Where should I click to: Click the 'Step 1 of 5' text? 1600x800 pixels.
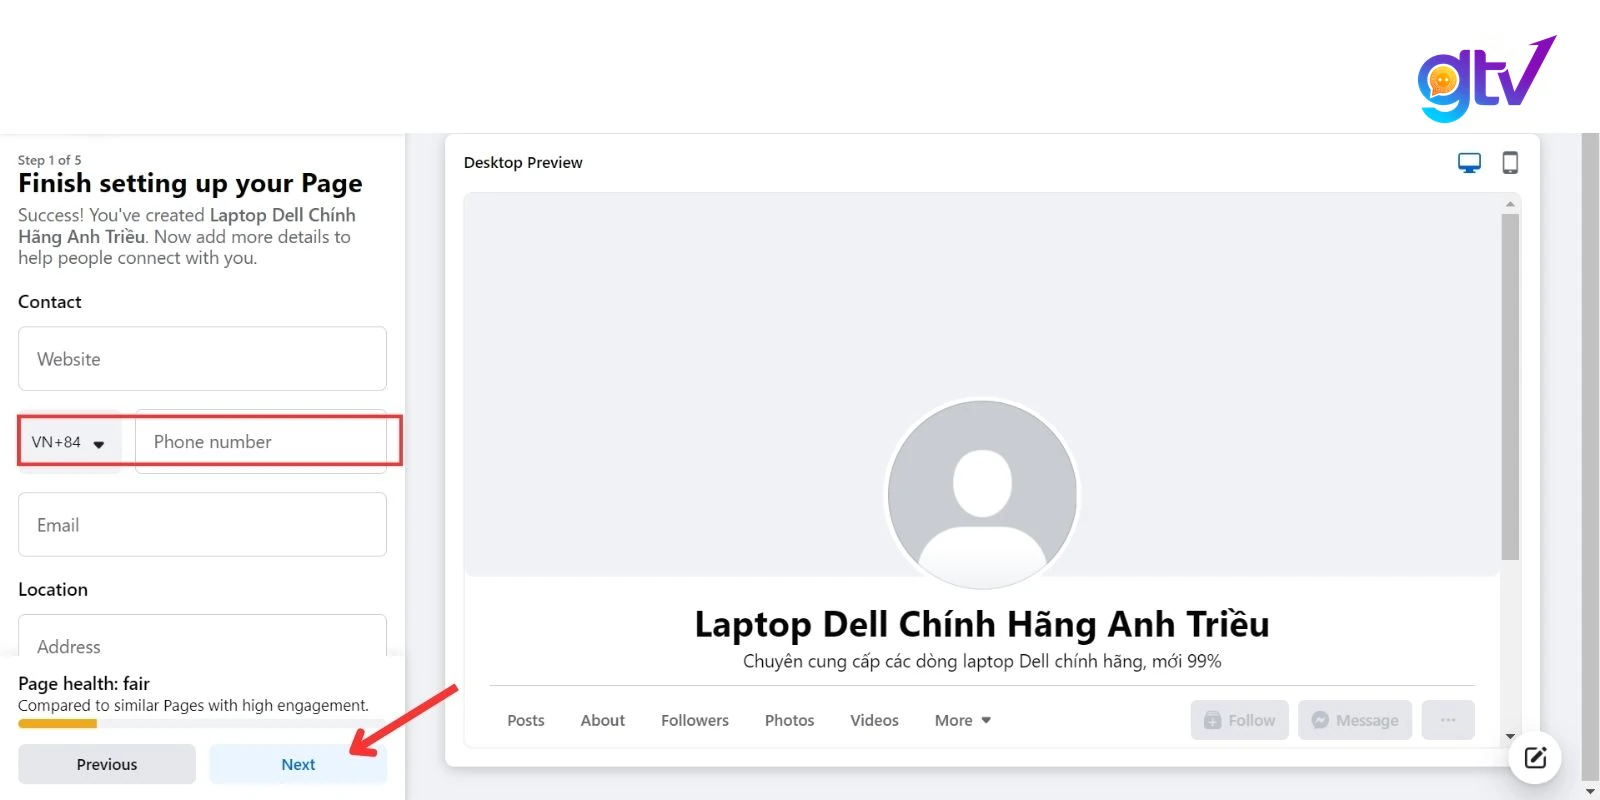coord(50,160)
